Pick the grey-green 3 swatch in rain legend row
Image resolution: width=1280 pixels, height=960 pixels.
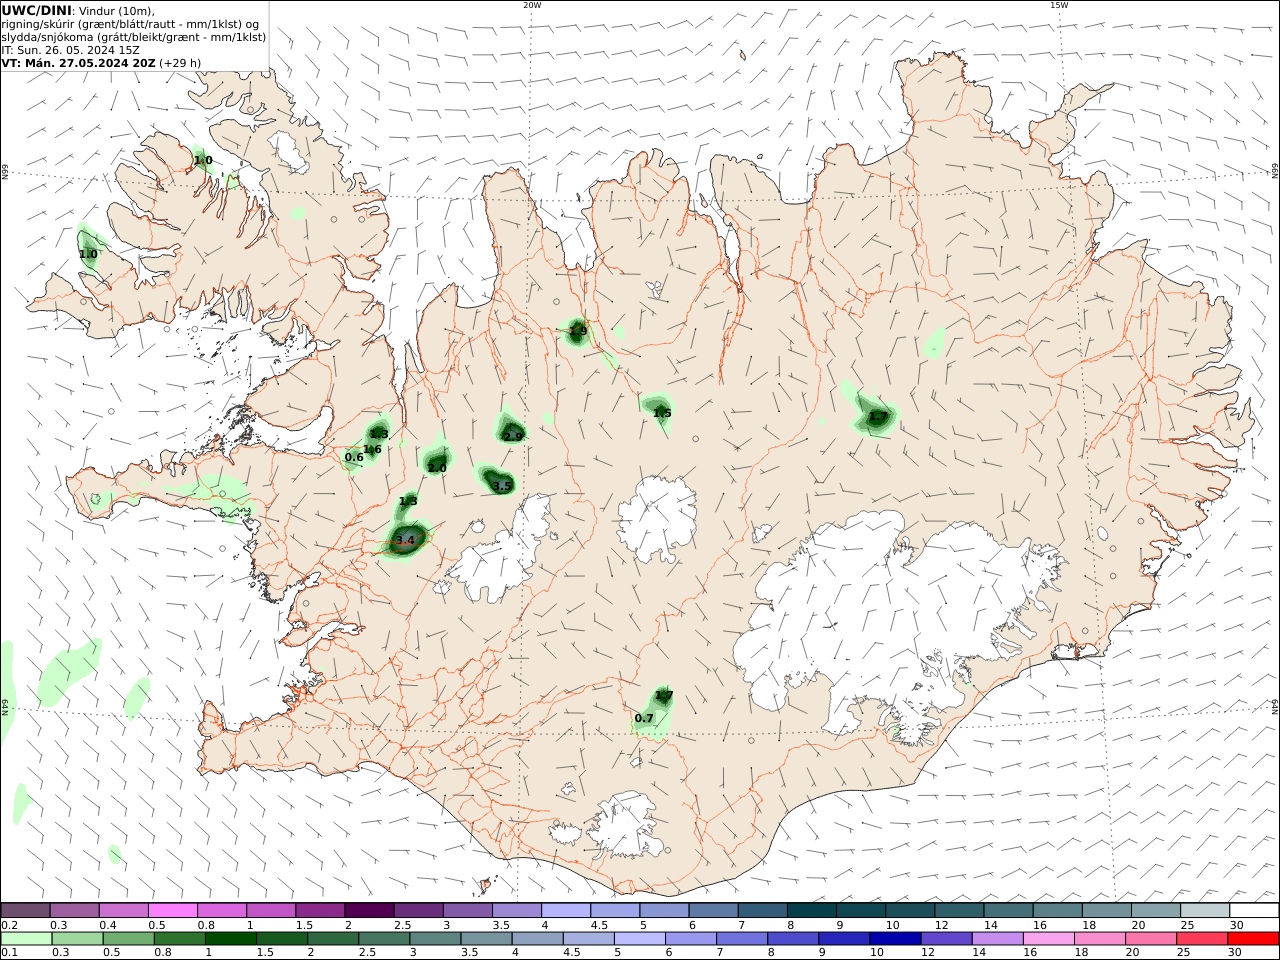tap(435, 938)
